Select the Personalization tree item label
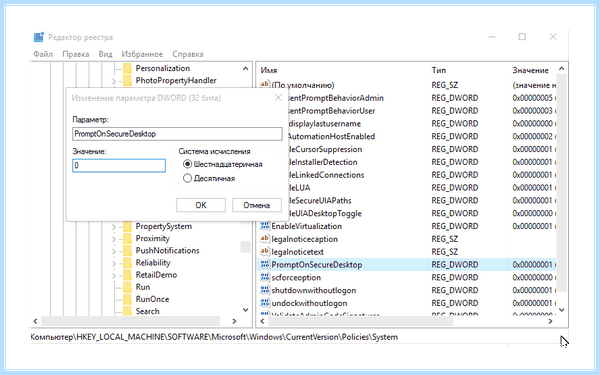The width and height of the screenshot is (600, 375). tap(163, 68)
